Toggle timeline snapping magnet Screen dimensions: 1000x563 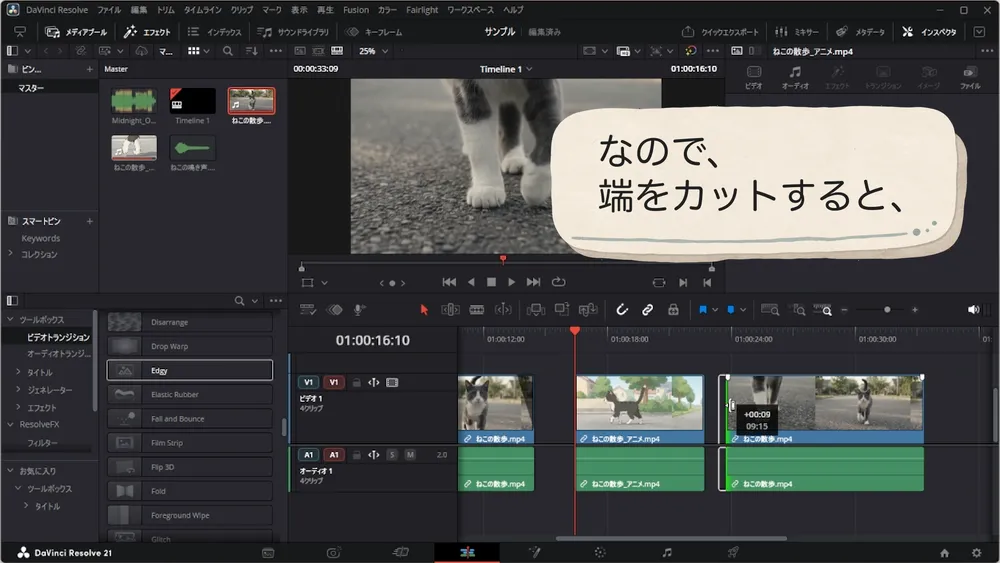pyautogui.click(x=622, y=310)
